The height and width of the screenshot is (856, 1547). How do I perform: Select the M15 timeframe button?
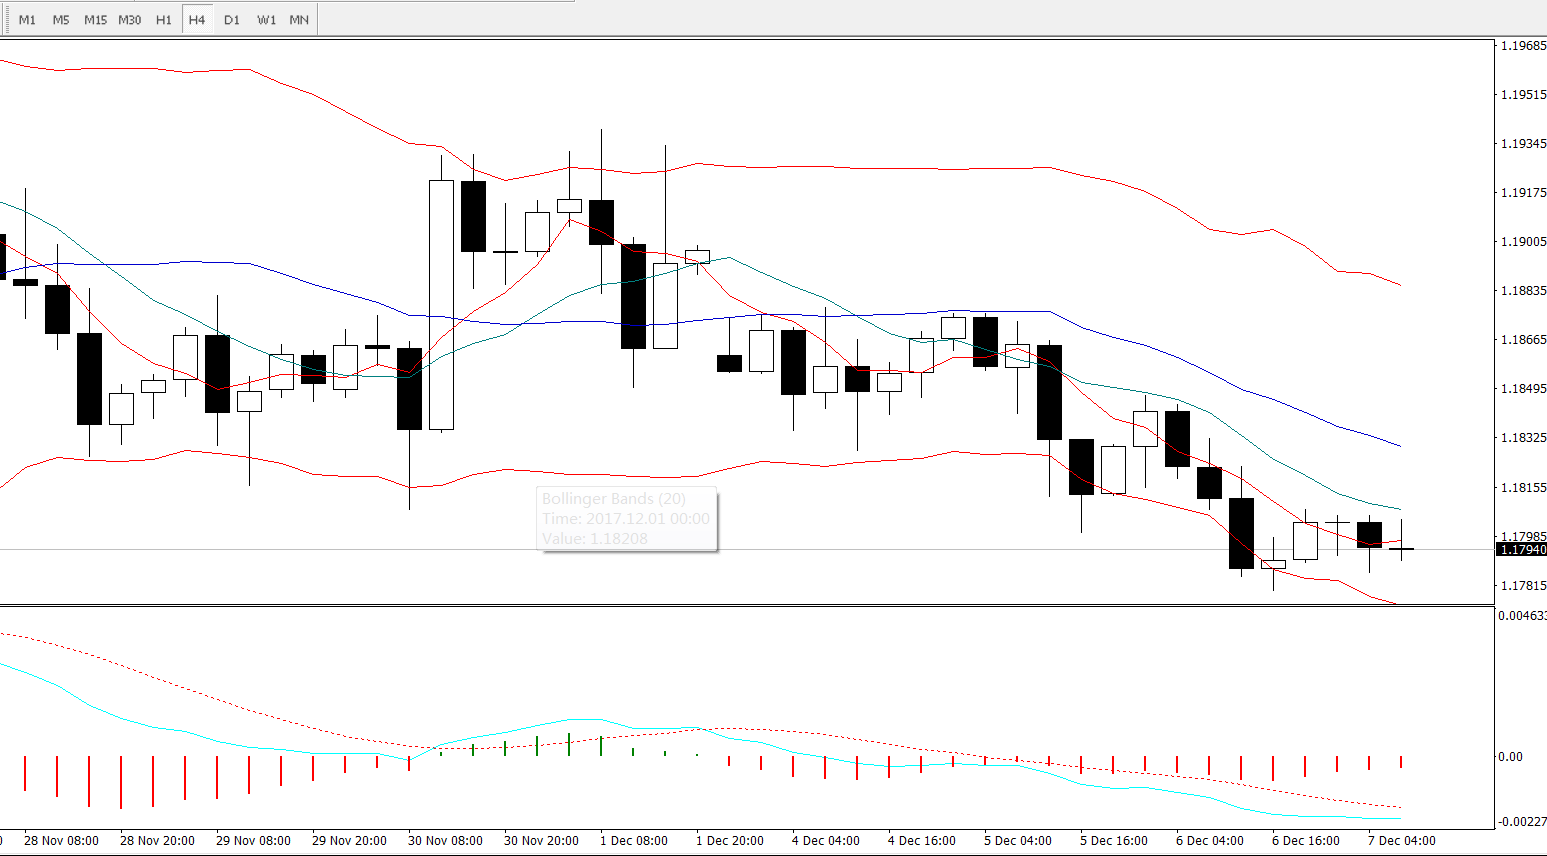point(95,20)
